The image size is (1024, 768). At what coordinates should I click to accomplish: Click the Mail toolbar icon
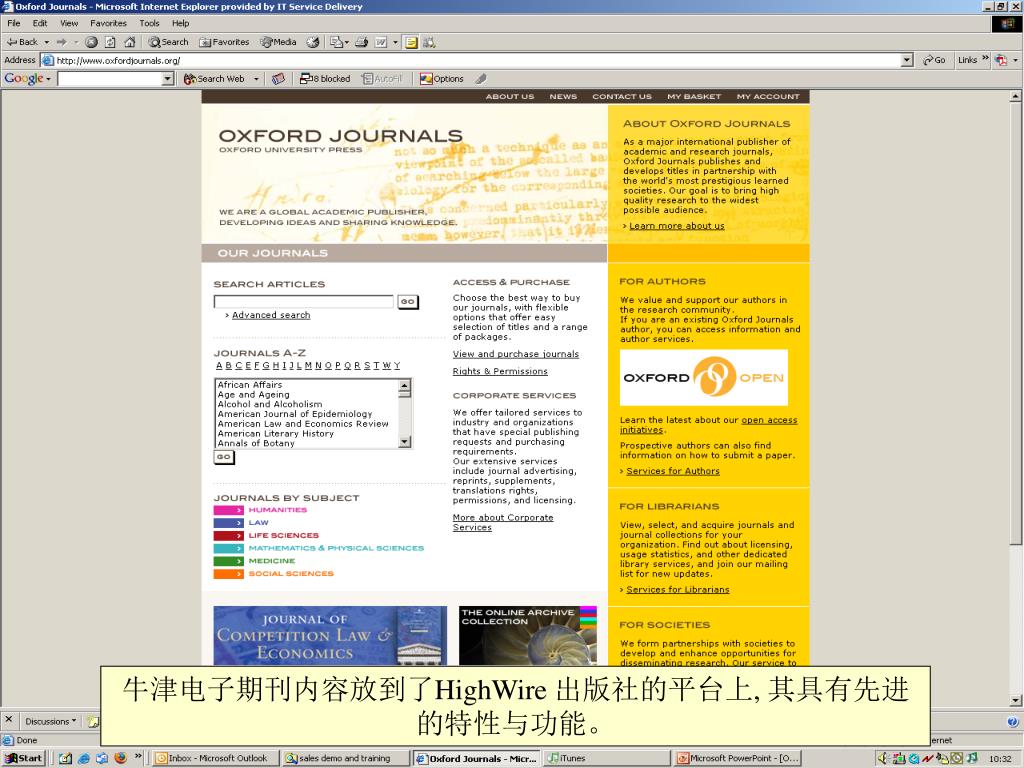336,42
